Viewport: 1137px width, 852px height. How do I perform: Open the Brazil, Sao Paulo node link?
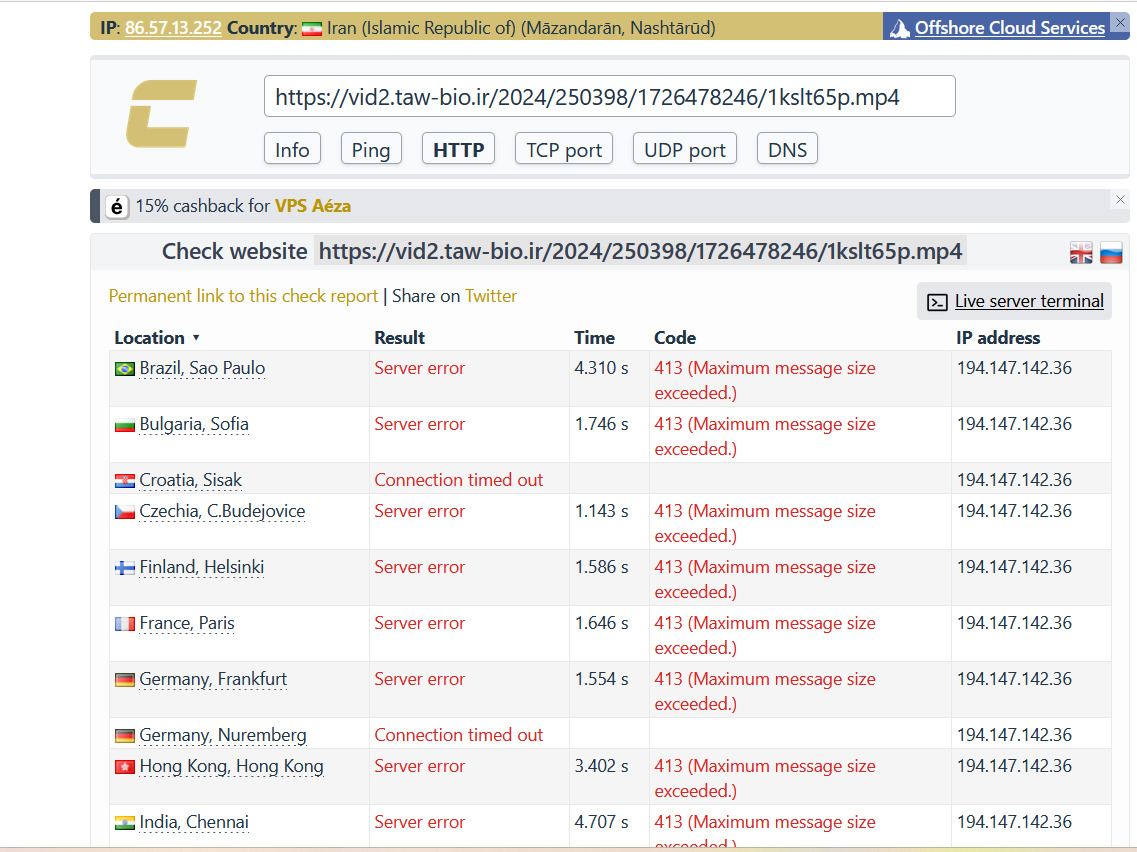(202, 368)
